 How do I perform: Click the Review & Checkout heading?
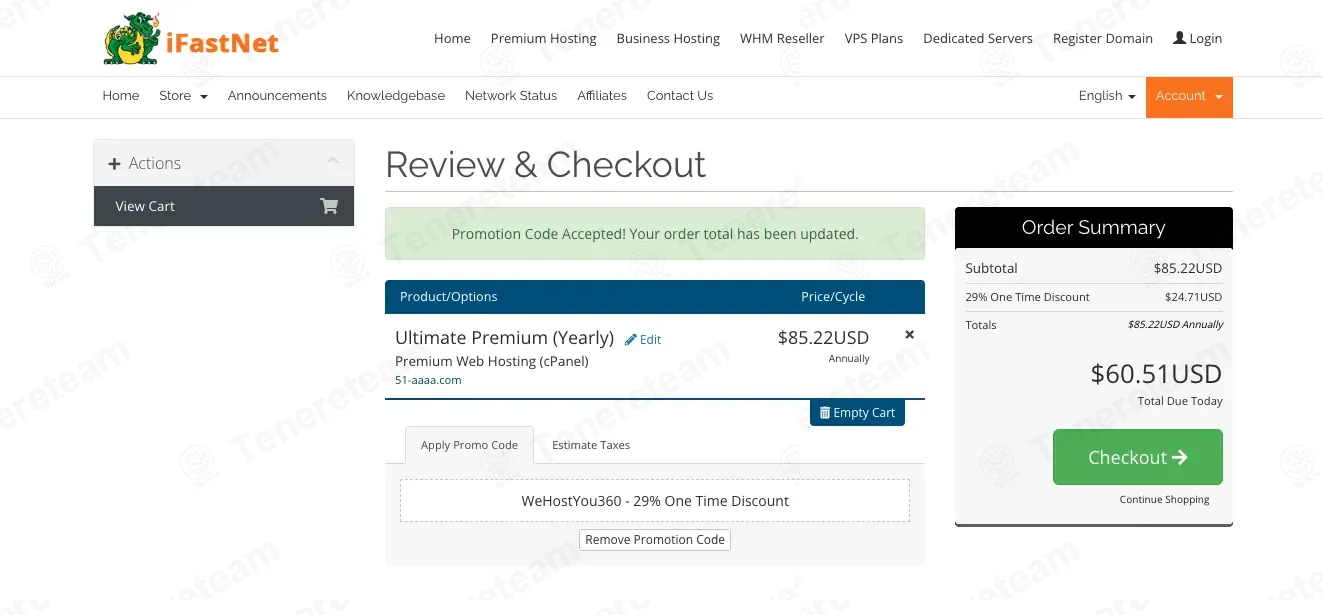pos(546,165)
